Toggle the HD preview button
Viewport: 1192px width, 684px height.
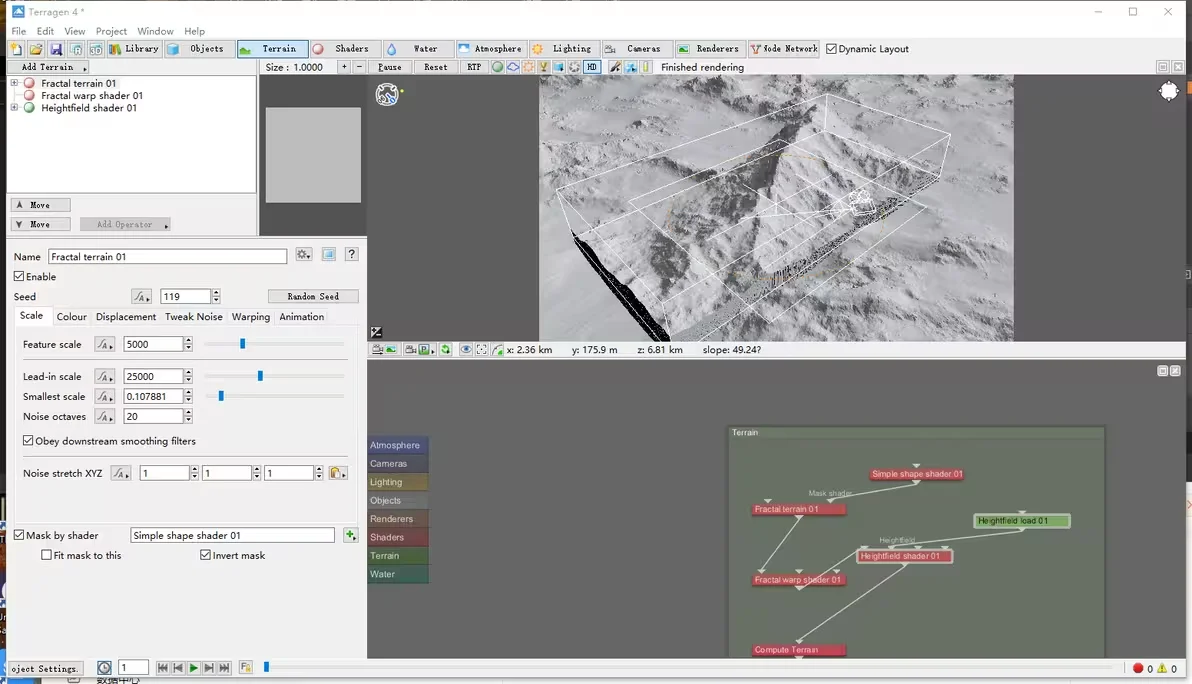point(592,67)
